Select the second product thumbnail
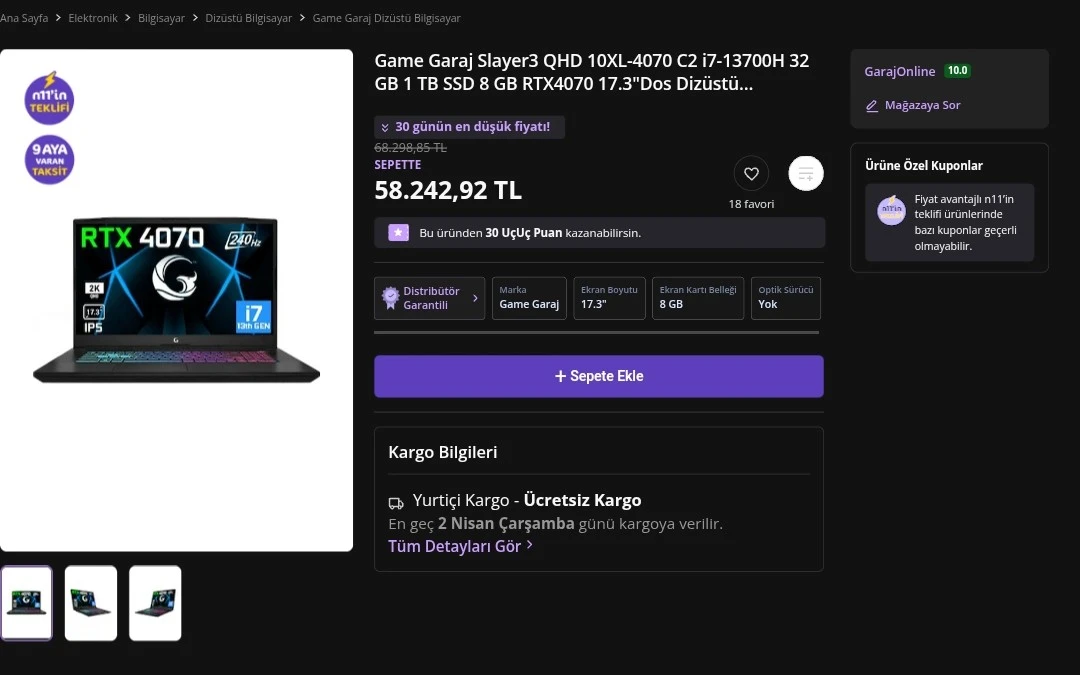The height and width of the screenshot is (675, 1080). coord(91,603)
